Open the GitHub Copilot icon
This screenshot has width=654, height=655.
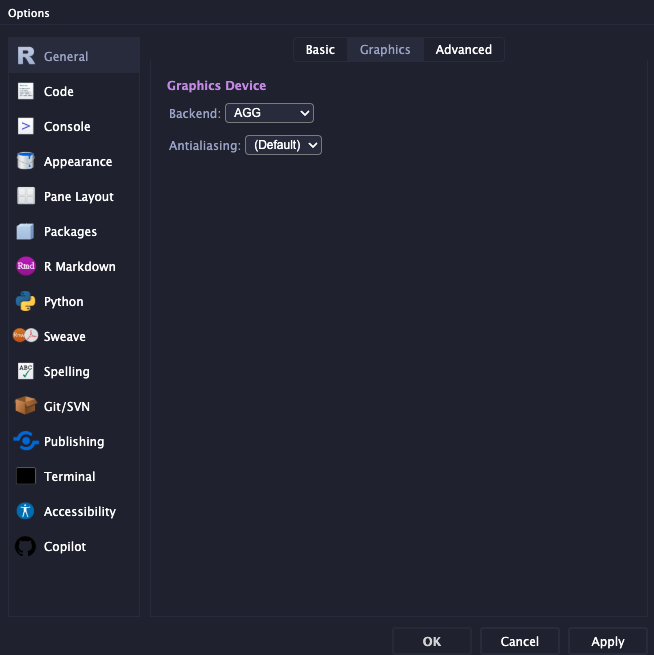pyautogui.click(x=26, y=547)
